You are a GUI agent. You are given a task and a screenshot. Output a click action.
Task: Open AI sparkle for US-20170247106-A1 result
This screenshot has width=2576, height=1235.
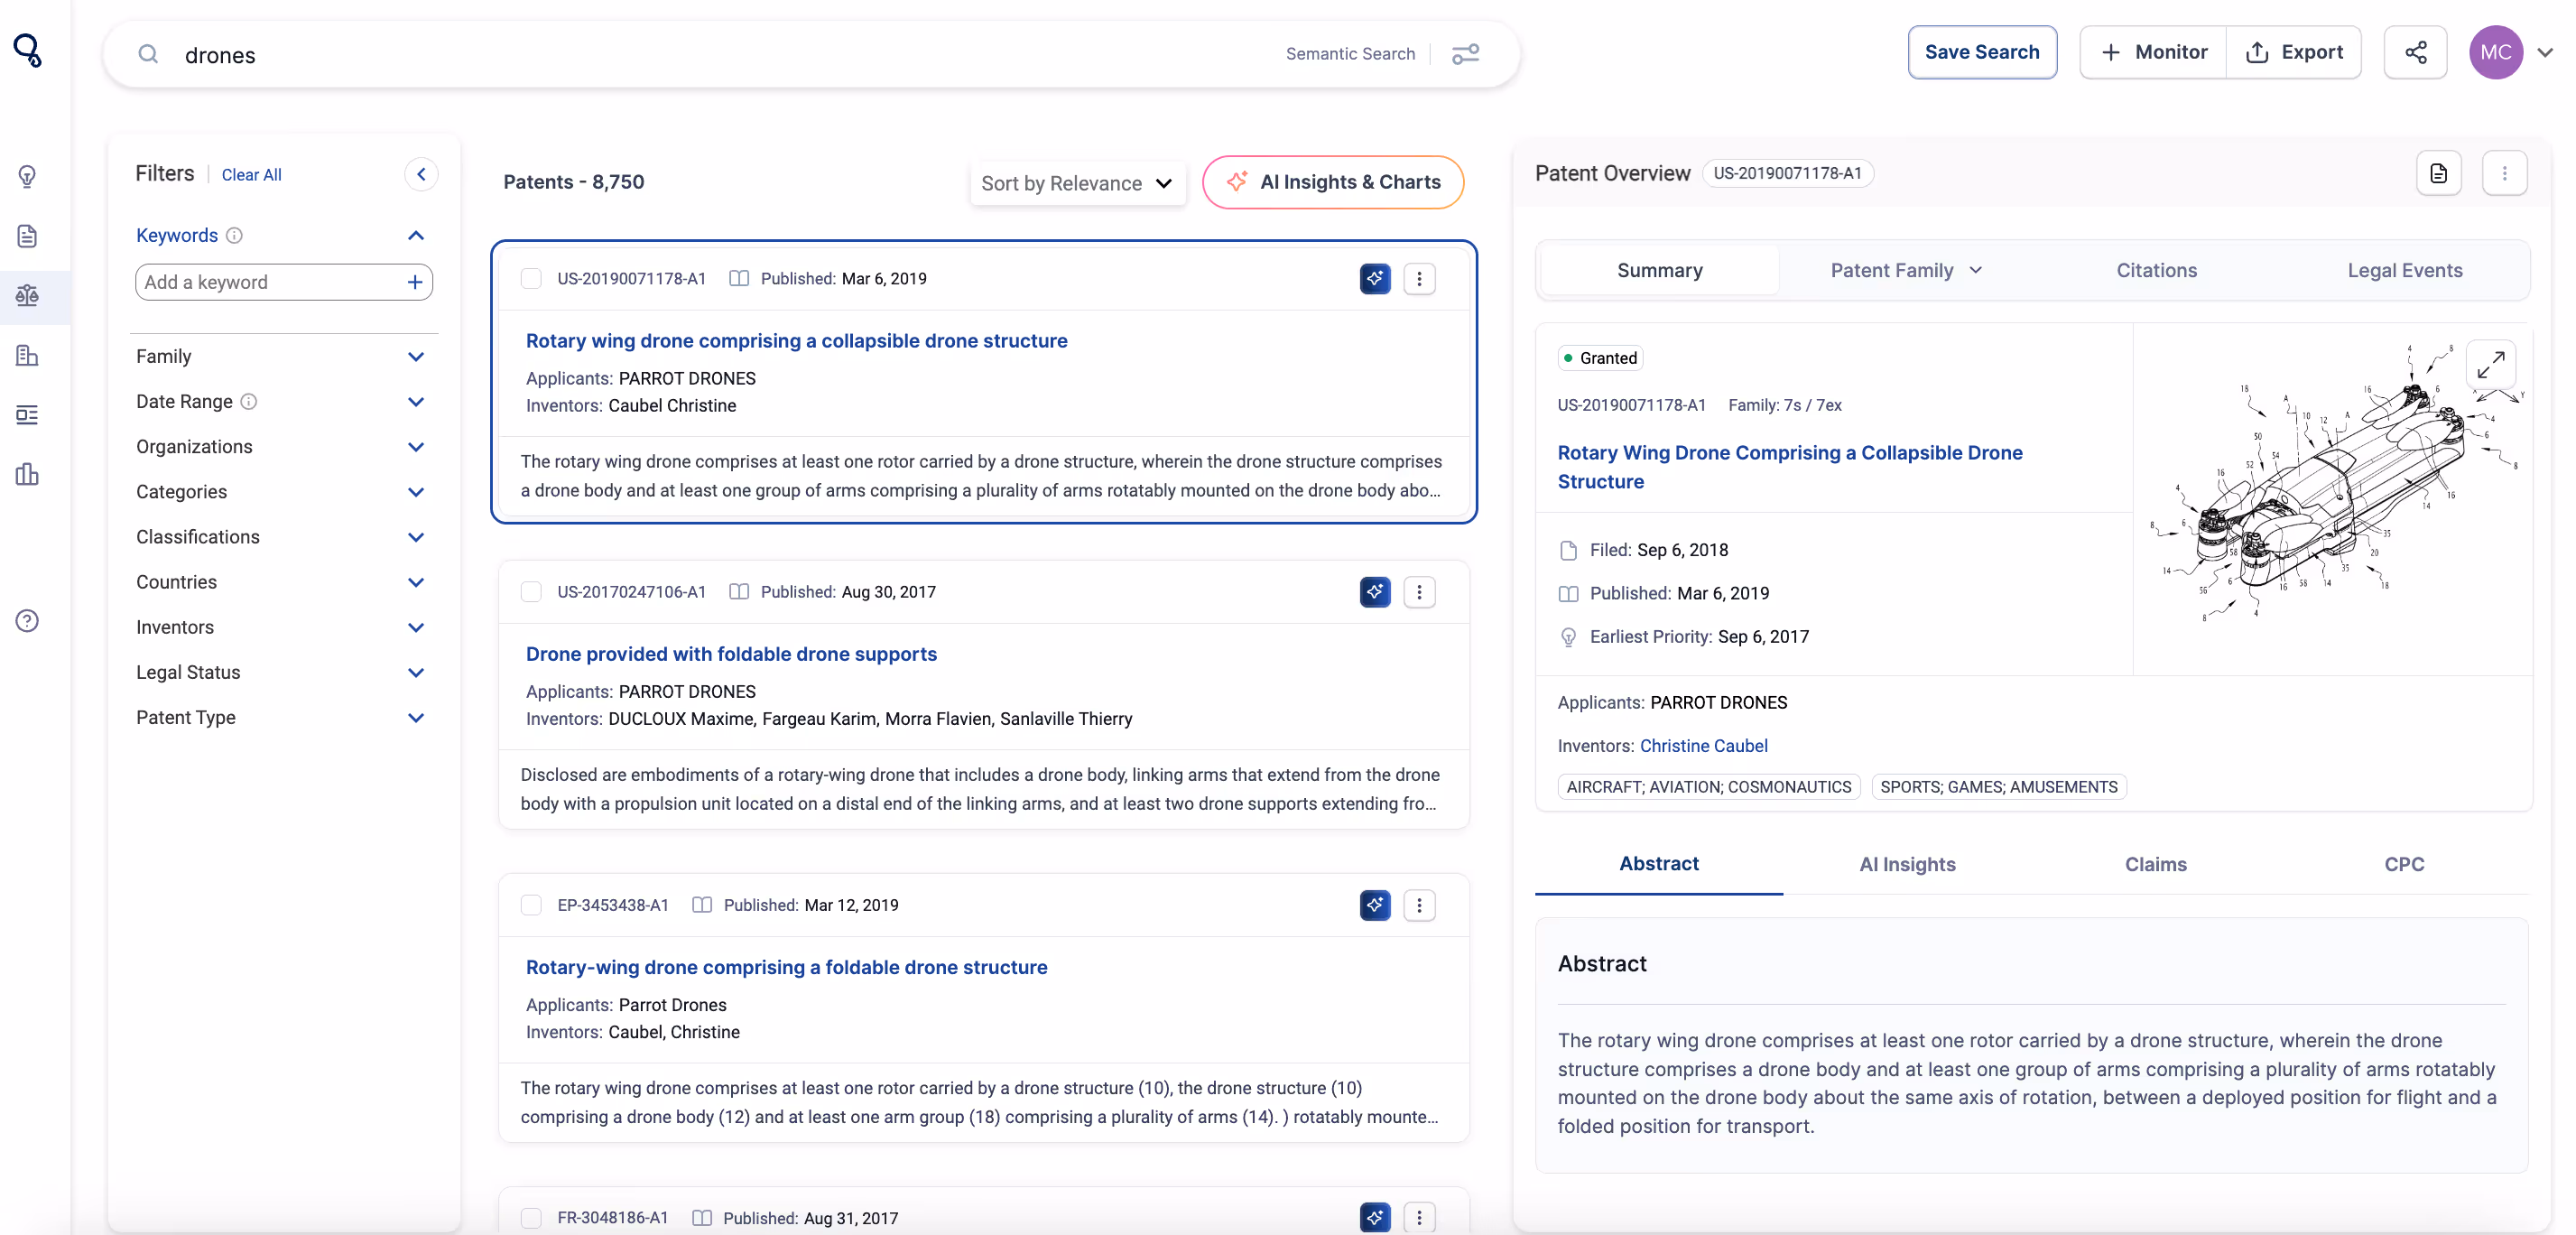tap(1375, 592)
